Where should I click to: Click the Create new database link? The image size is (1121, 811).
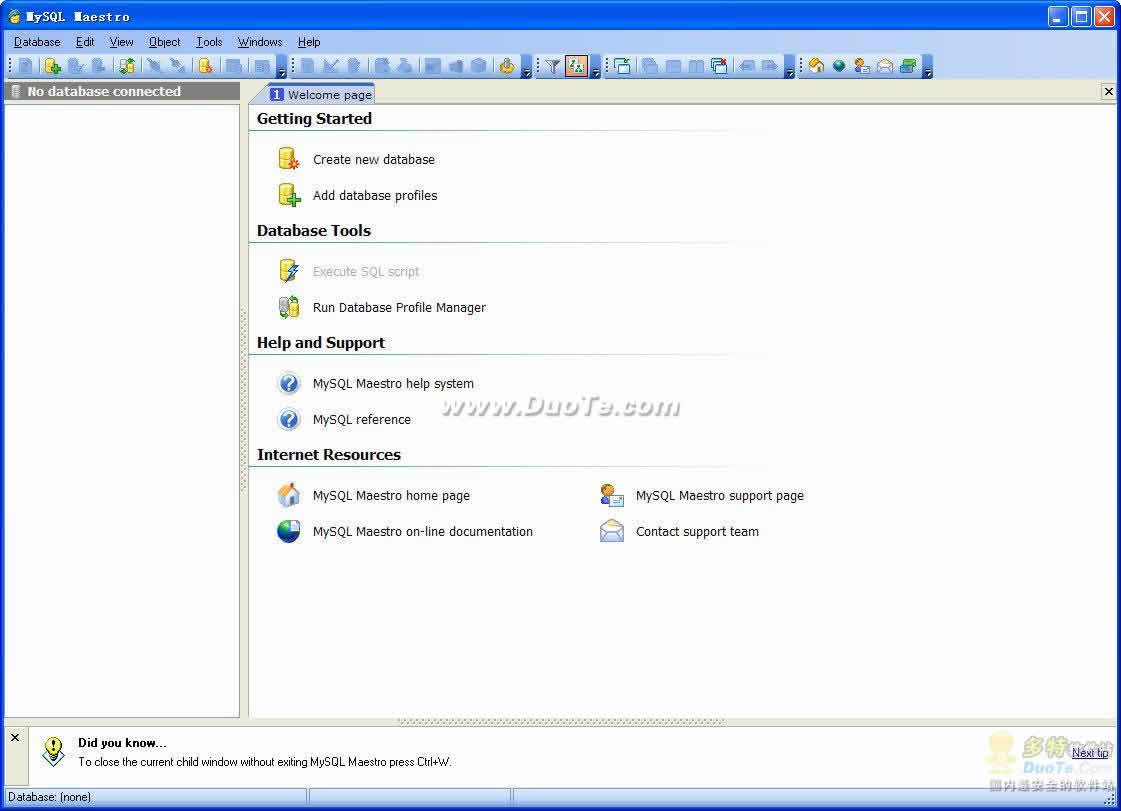[x=373, y=159]
